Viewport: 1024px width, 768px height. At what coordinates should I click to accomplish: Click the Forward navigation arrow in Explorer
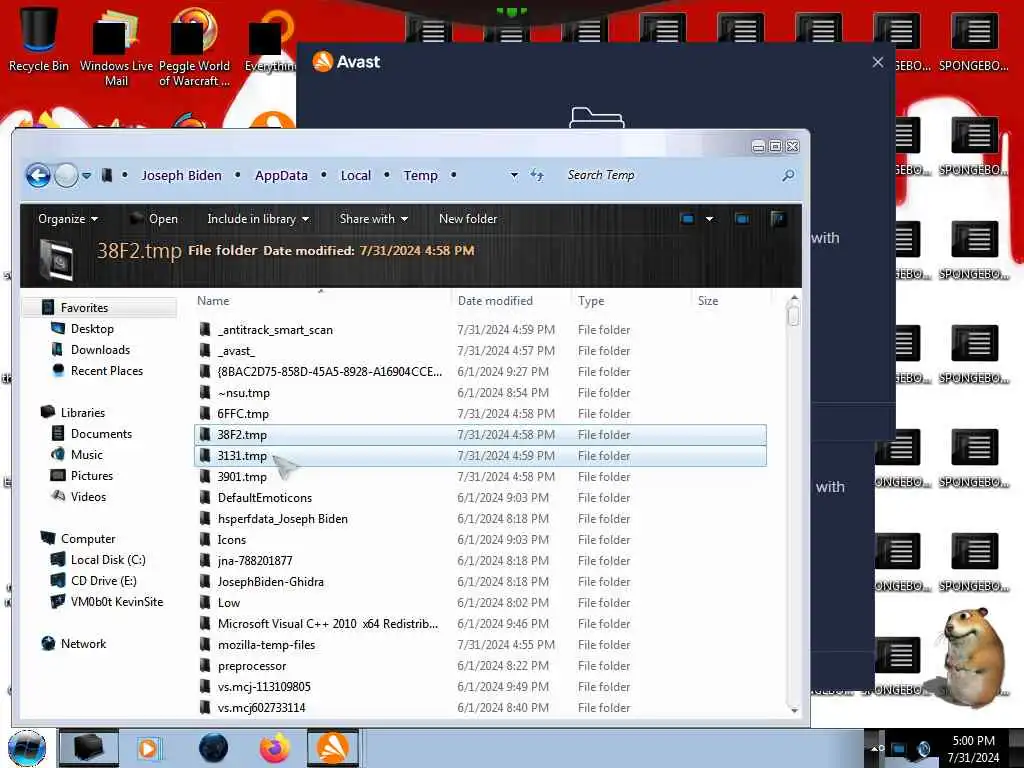[x=66, y=175]
